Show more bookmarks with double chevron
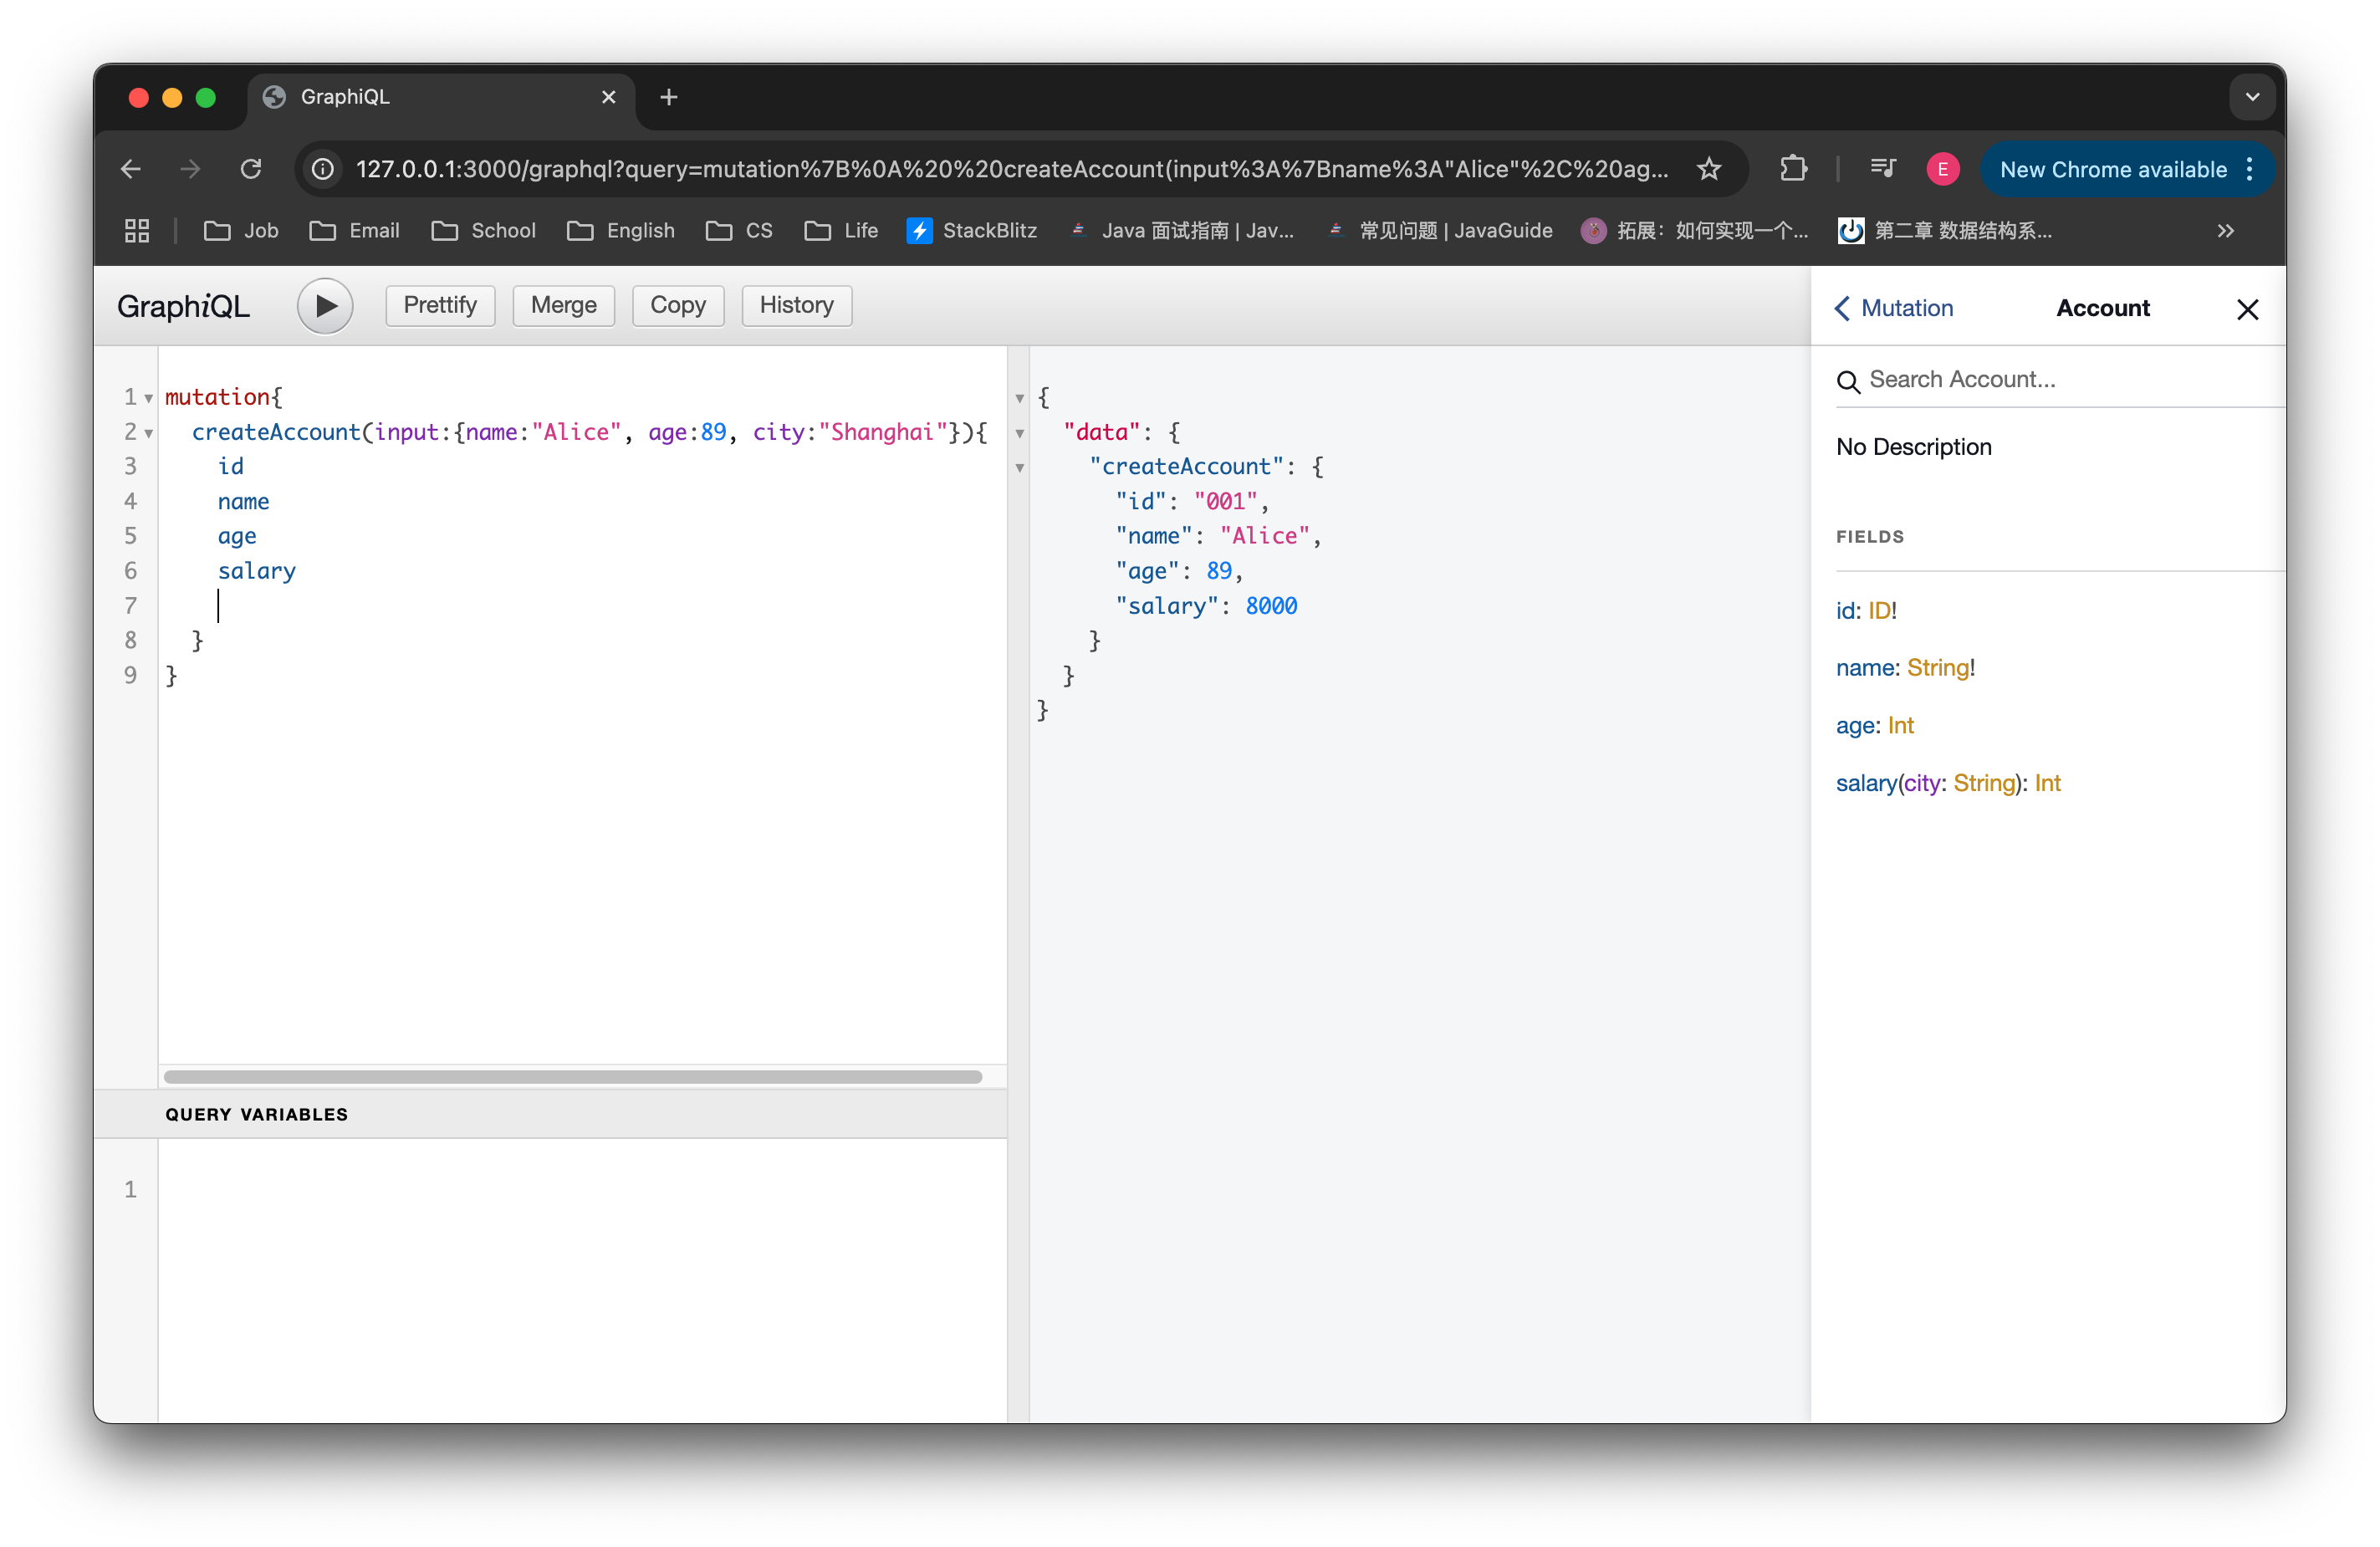Image resolution: width=2380 pixels, height=1547 pixels. pos(2225,231)
